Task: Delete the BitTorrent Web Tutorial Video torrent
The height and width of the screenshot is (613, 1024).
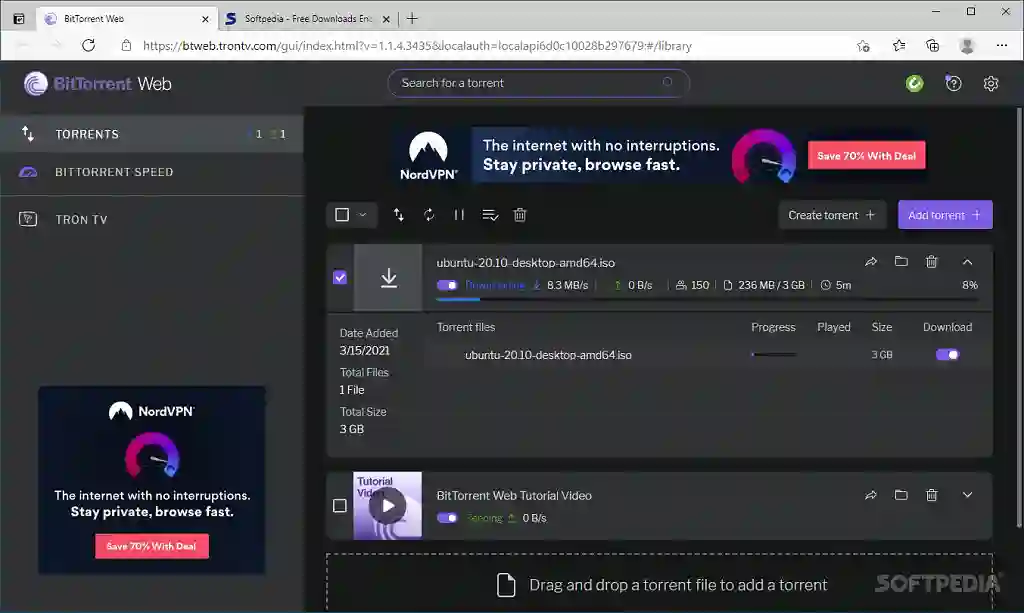Action: pos(932,495)
